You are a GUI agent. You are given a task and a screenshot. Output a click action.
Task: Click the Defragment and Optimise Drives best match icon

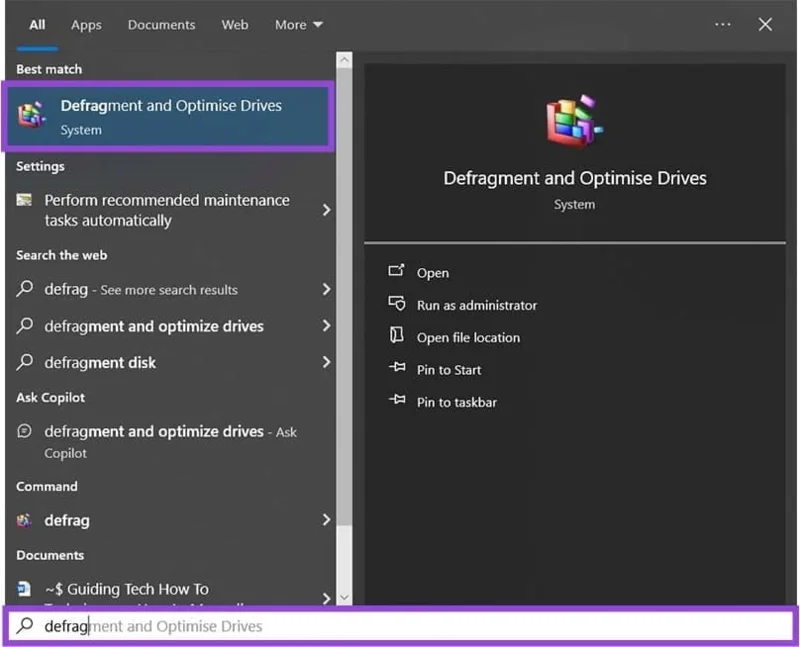click(32, 116)
